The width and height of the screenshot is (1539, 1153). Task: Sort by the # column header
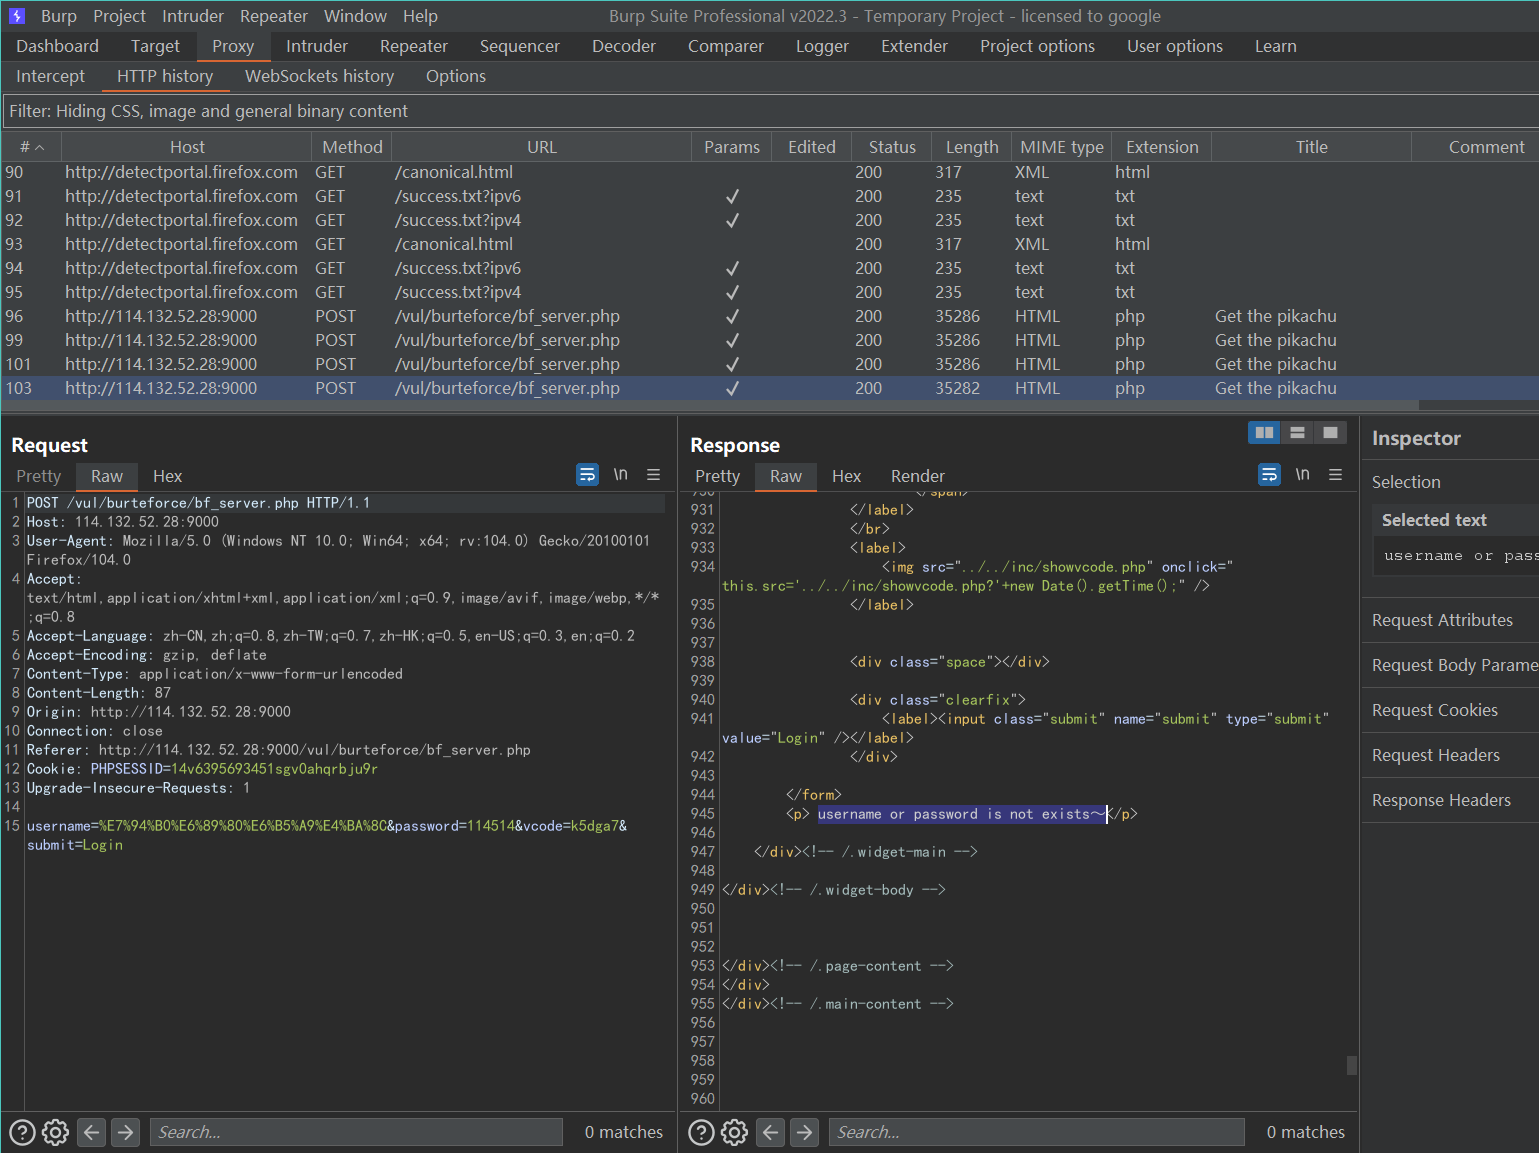[32, 147]
